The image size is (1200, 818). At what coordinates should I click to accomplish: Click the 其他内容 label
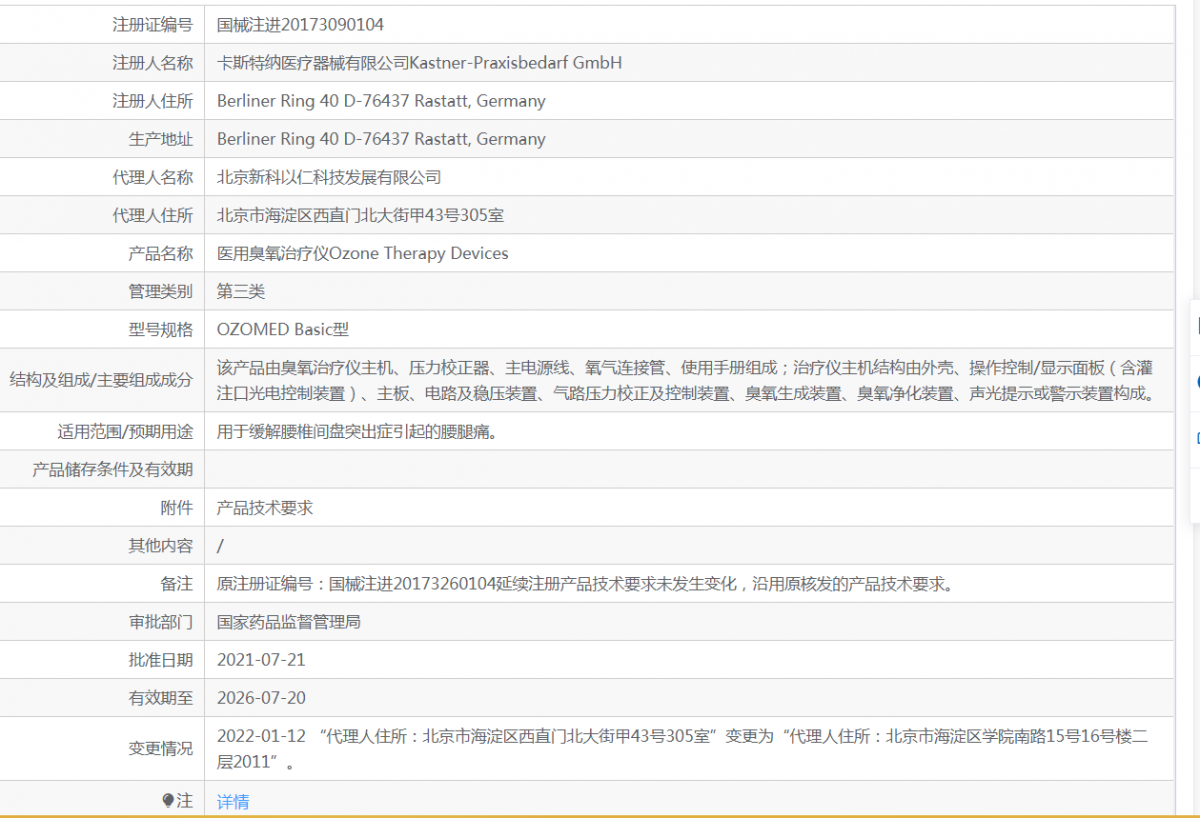pyautogui.click(x=160, y=546)
